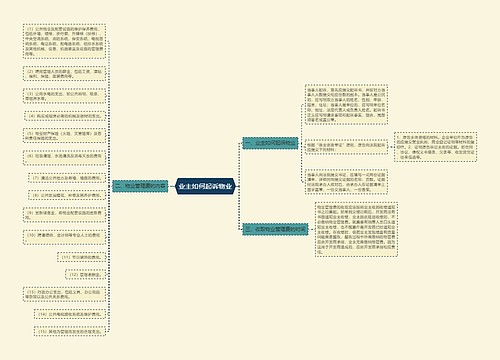
Task: Click the leaf node numbered (4)
Action: tap(65, 116)
